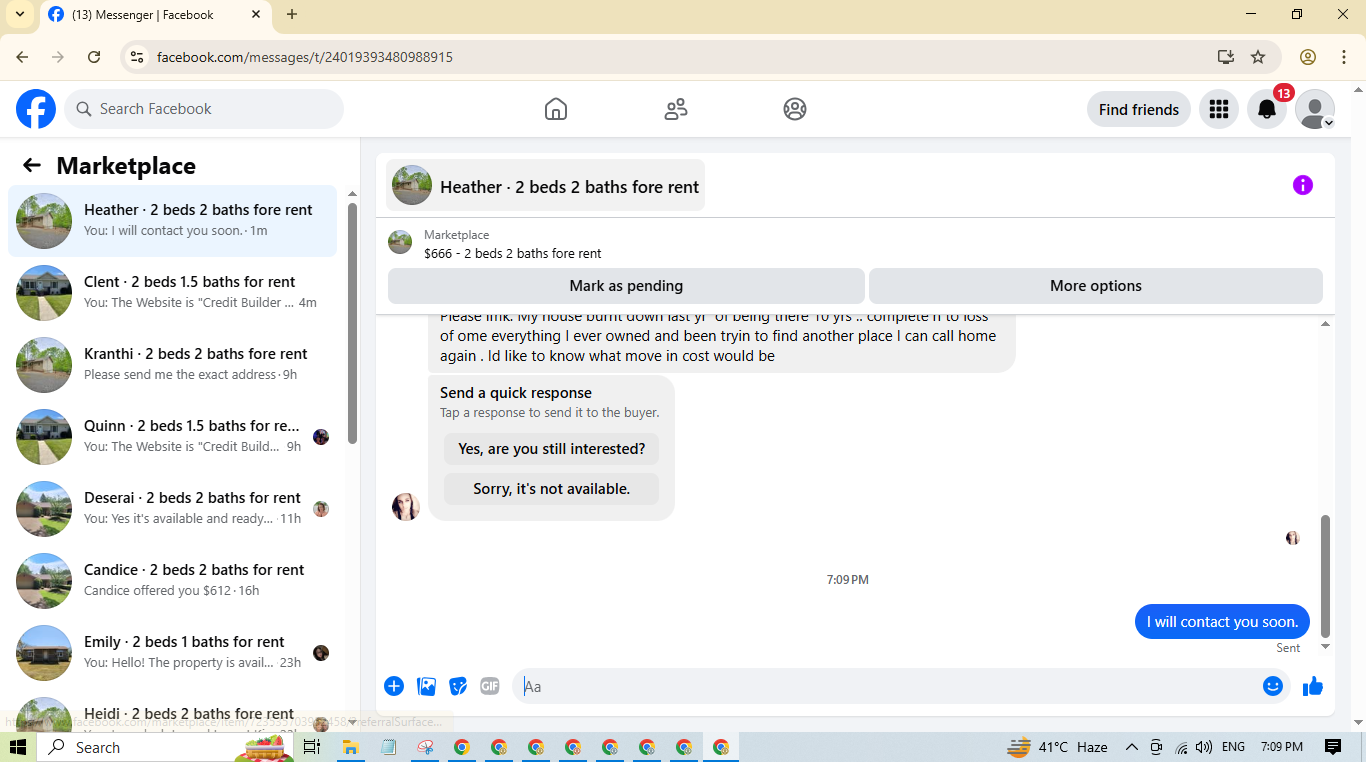The width and height of the screenshot is (1366, 762).
Task: Open more actions with the plus icon
Action: 394,686
